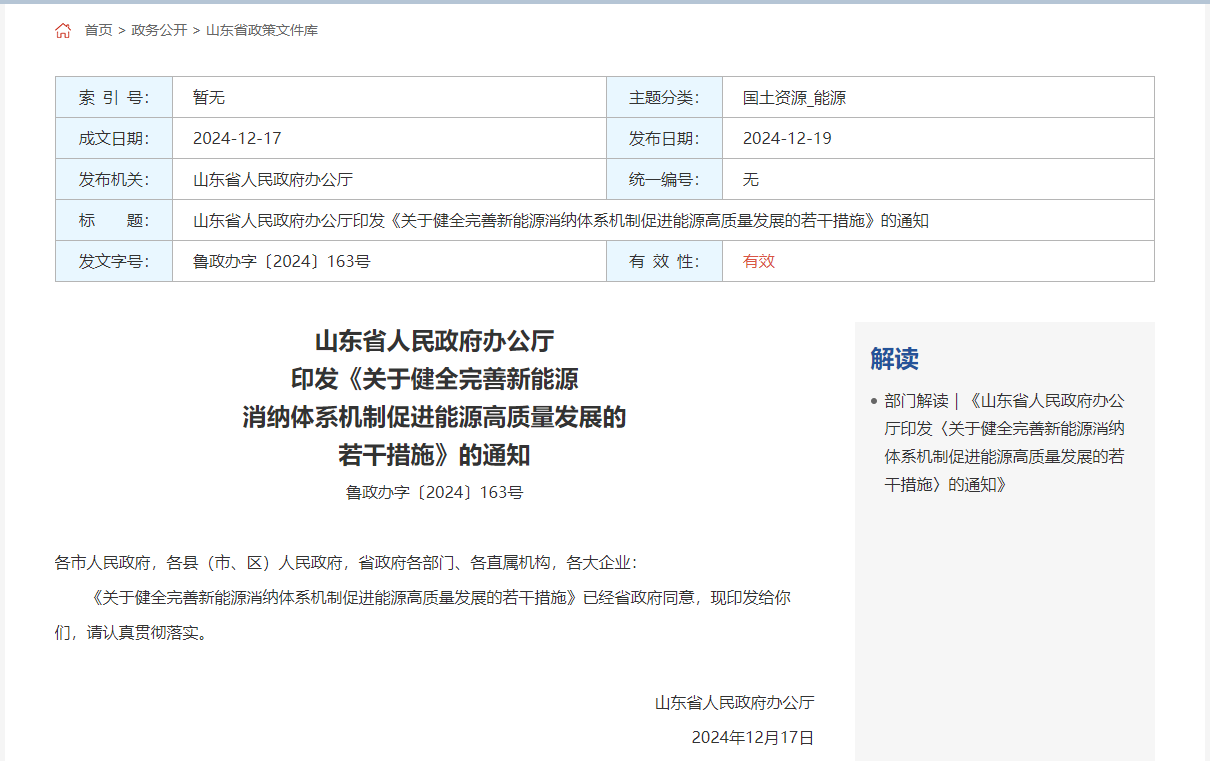
Task: Navigate to 山东省政策文件库 breadcrumb link
Action: [x=262, y=31]
